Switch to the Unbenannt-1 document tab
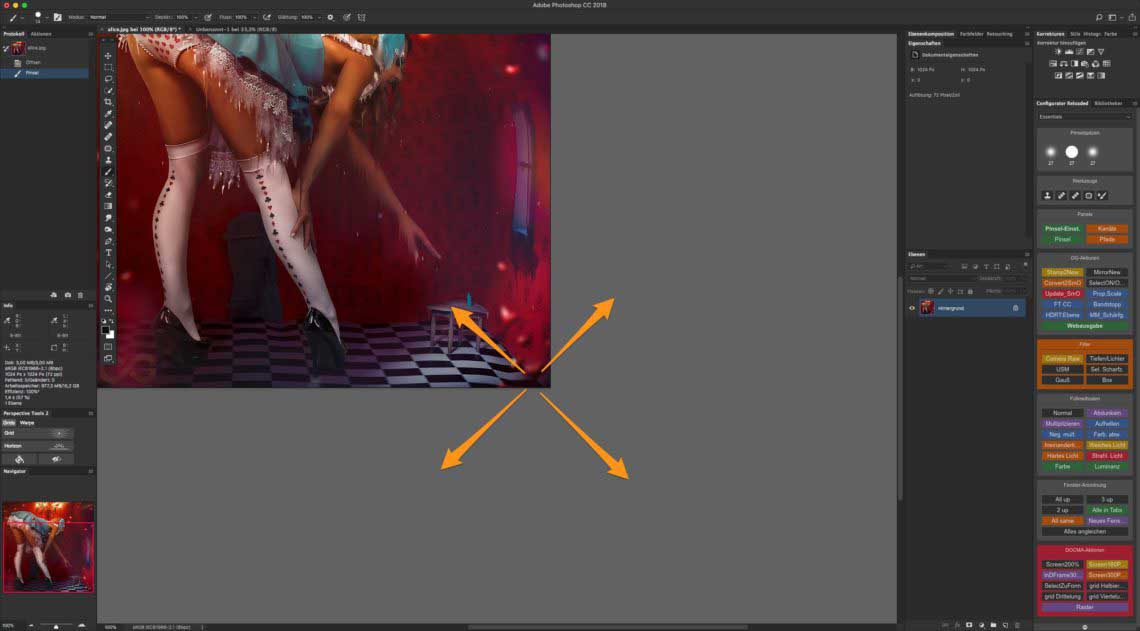 pos(236,29)
